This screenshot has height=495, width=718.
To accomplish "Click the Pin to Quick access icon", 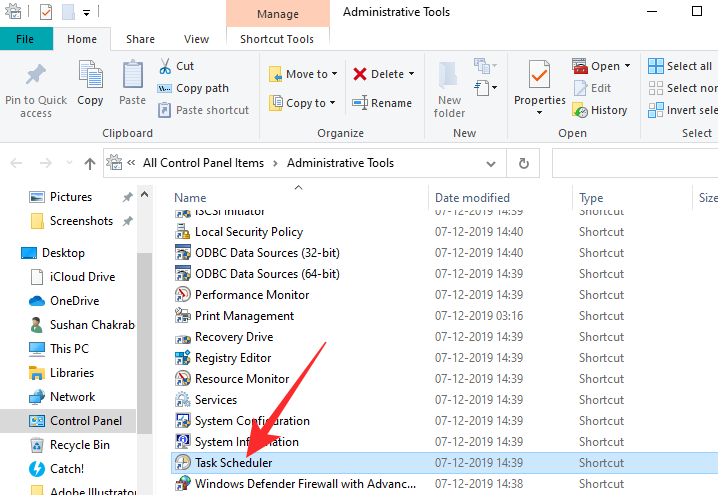I will tap(36, 76).
